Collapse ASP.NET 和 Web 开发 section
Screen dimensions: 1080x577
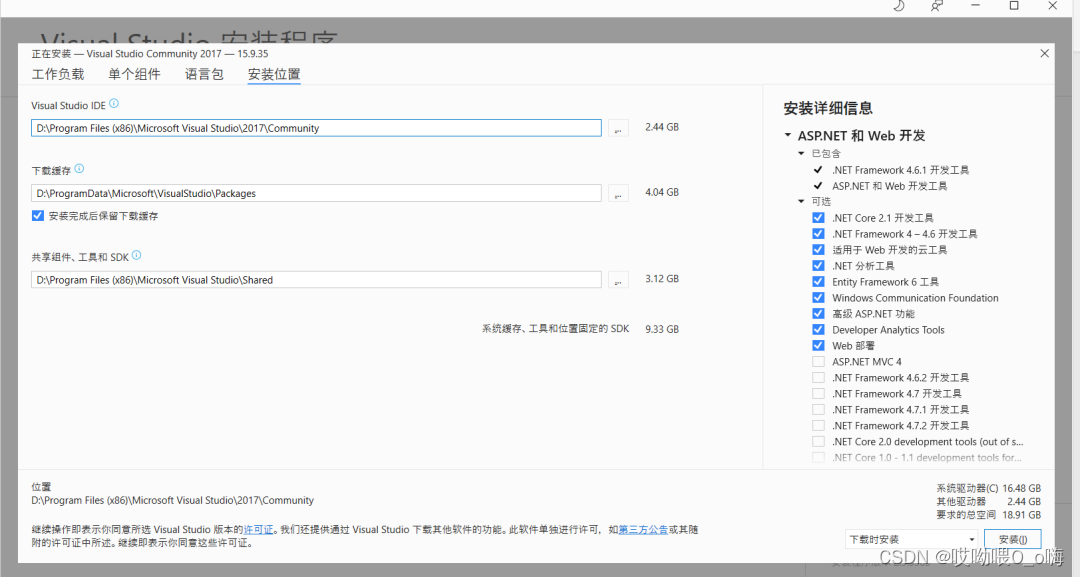[x=788, y=136]
